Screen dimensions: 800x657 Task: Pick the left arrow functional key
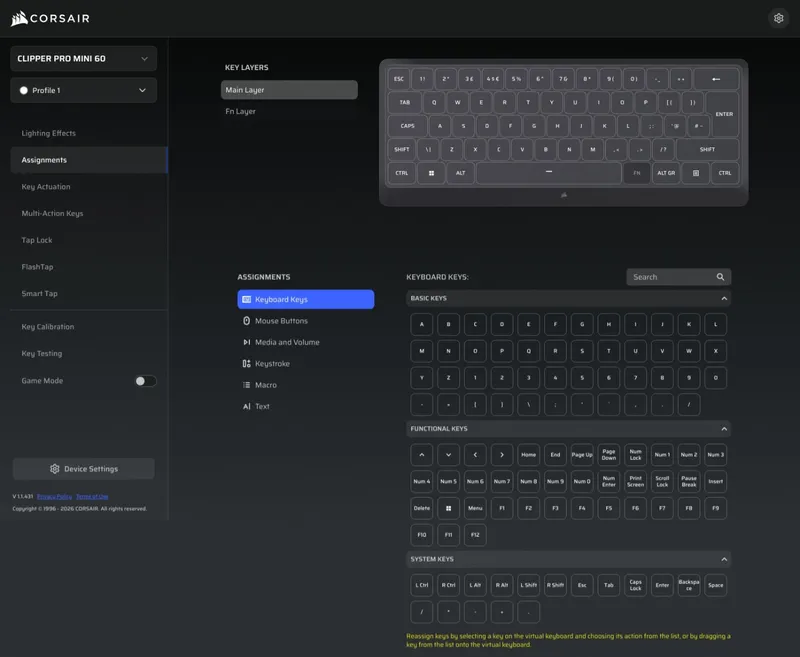click(x=475, y=455)
